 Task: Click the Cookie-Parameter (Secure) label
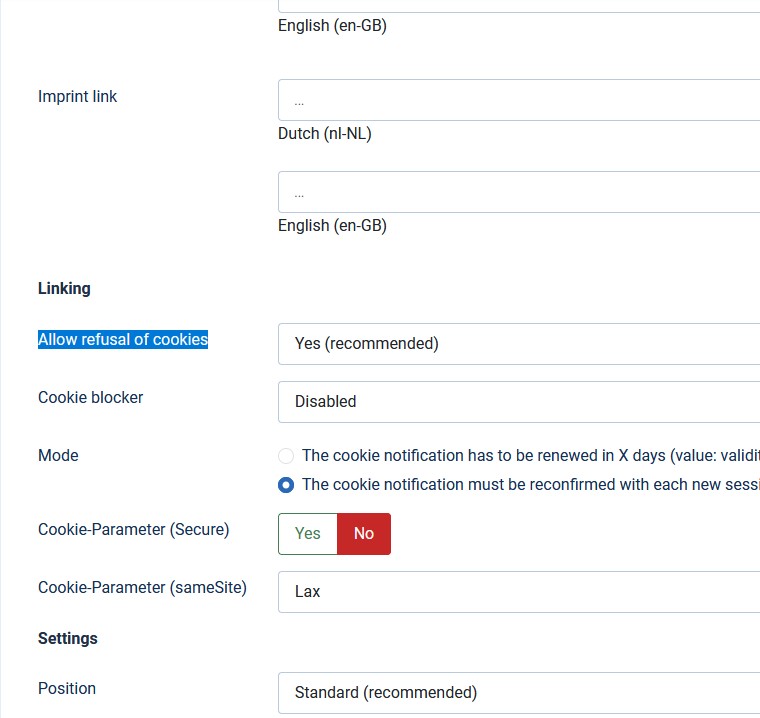click(x=134, y=529)
